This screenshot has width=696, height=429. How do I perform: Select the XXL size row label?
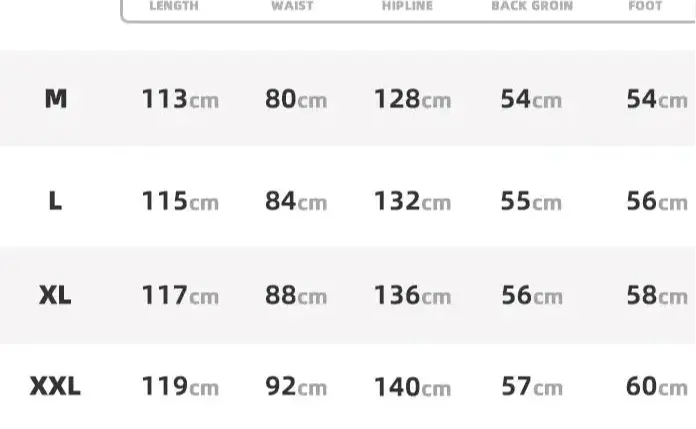point(55,386)
